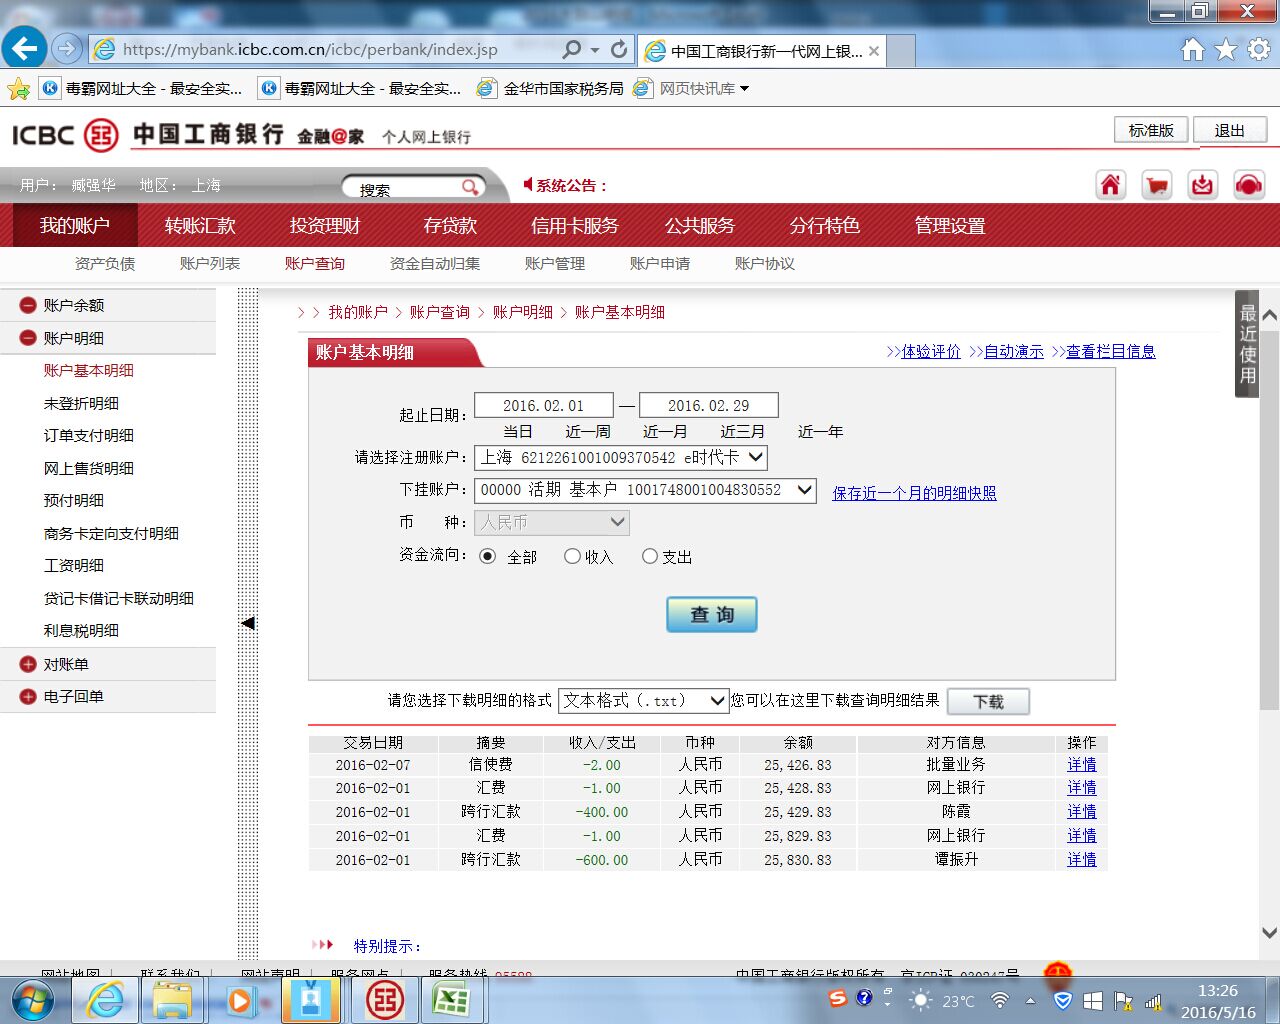Select 近一月 date shortcut
The image size is (1280, 1024).
tap(665, 432)
